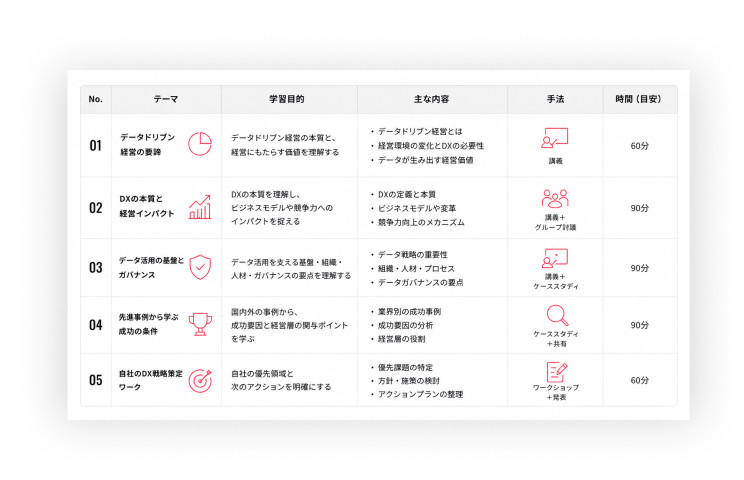Click the theme 自社のDX戦略策定ワーク

(150, 380)
